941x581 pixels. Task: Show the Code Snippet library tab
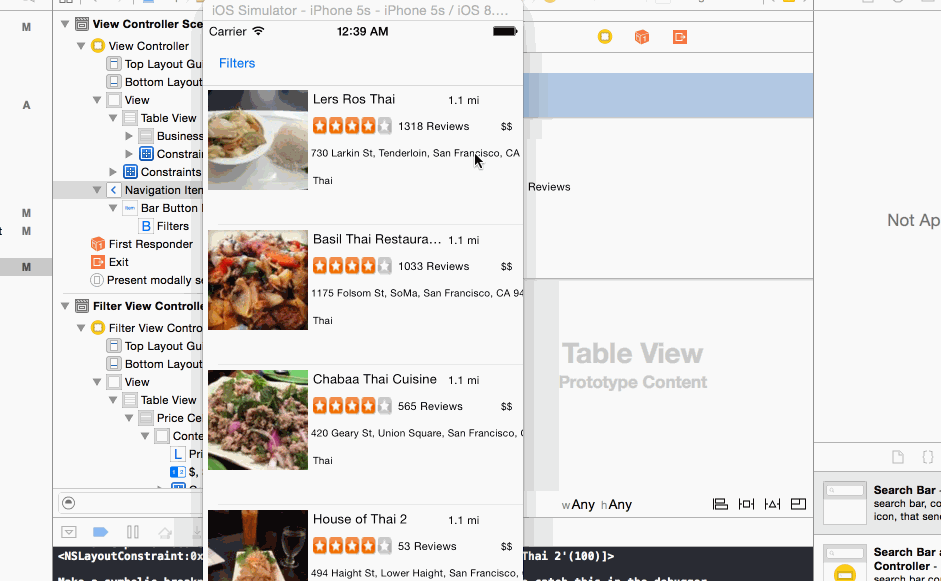pos(927,457)
